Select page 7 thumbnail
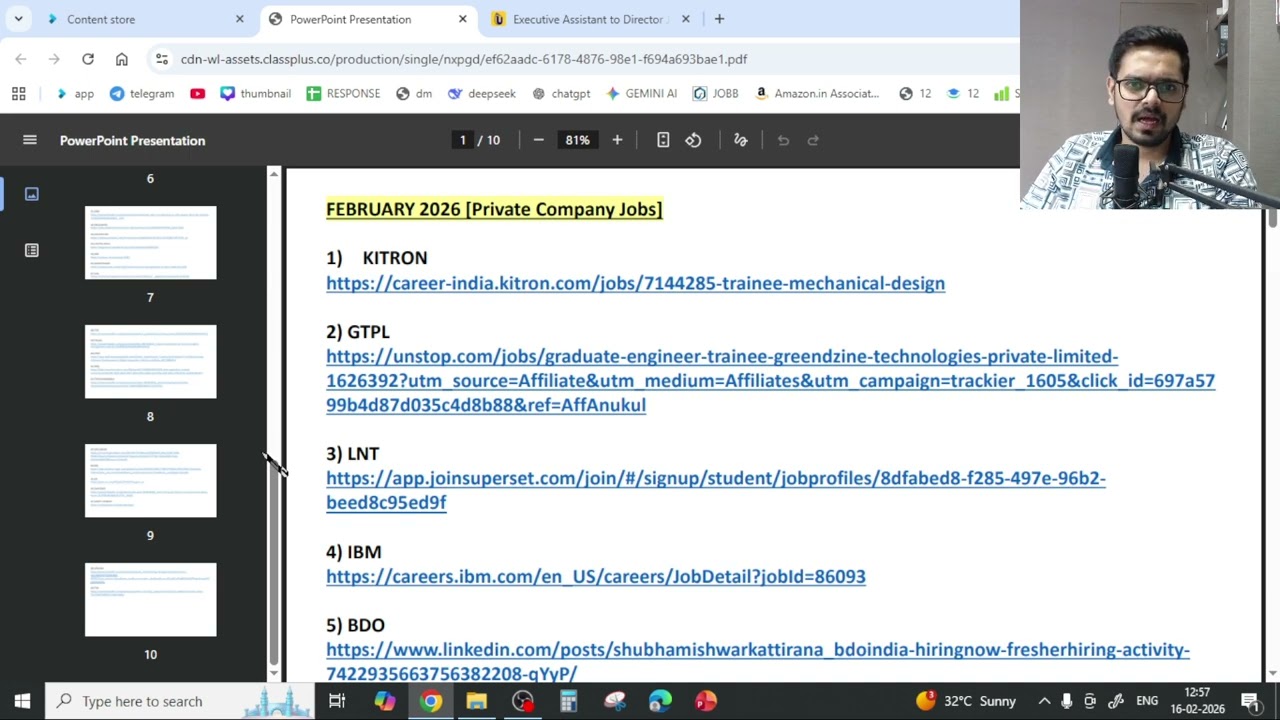 click(x=150, y=243)
